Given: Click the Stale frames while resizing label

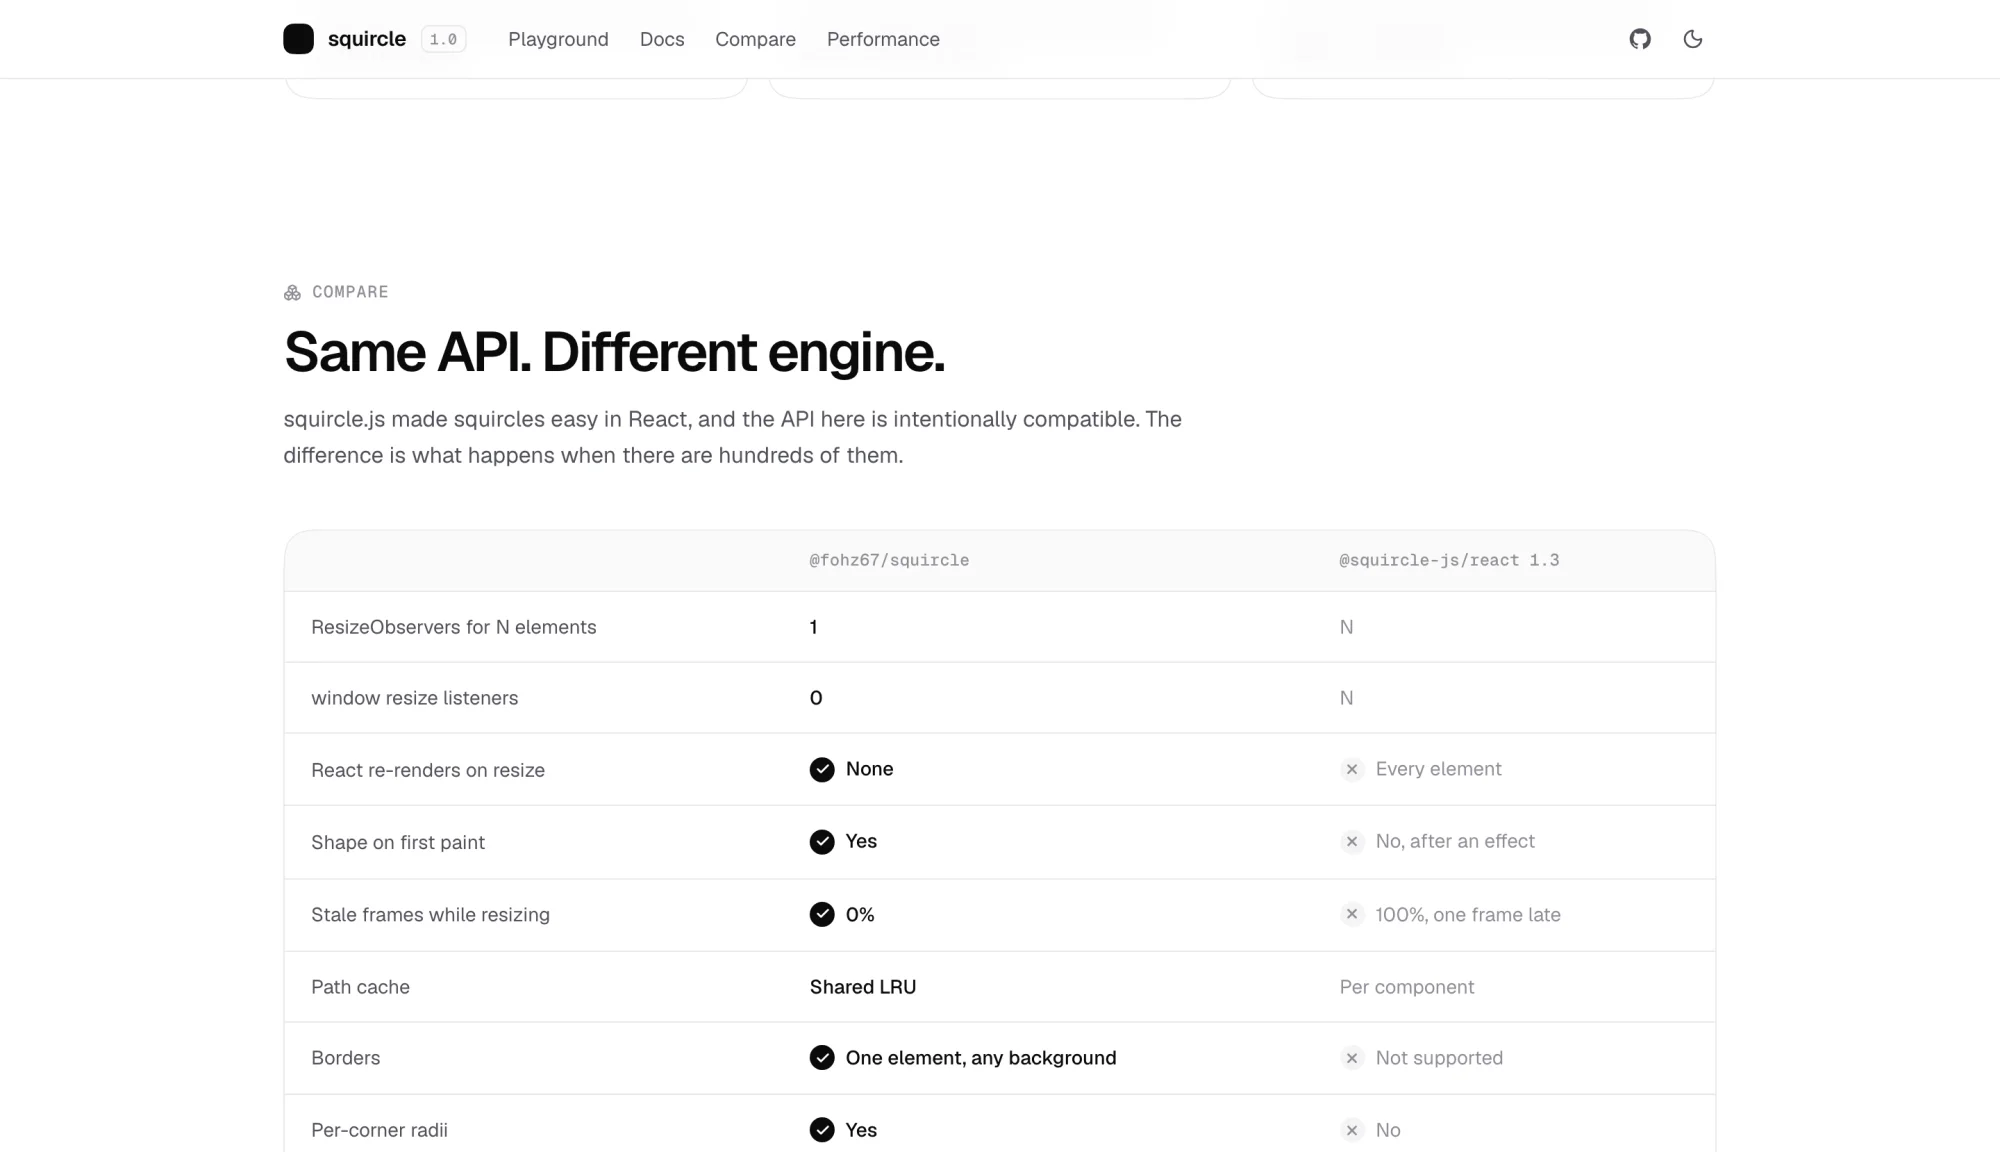Looking at the screenshot, I should pyautogui.click(x=430, y=915).
